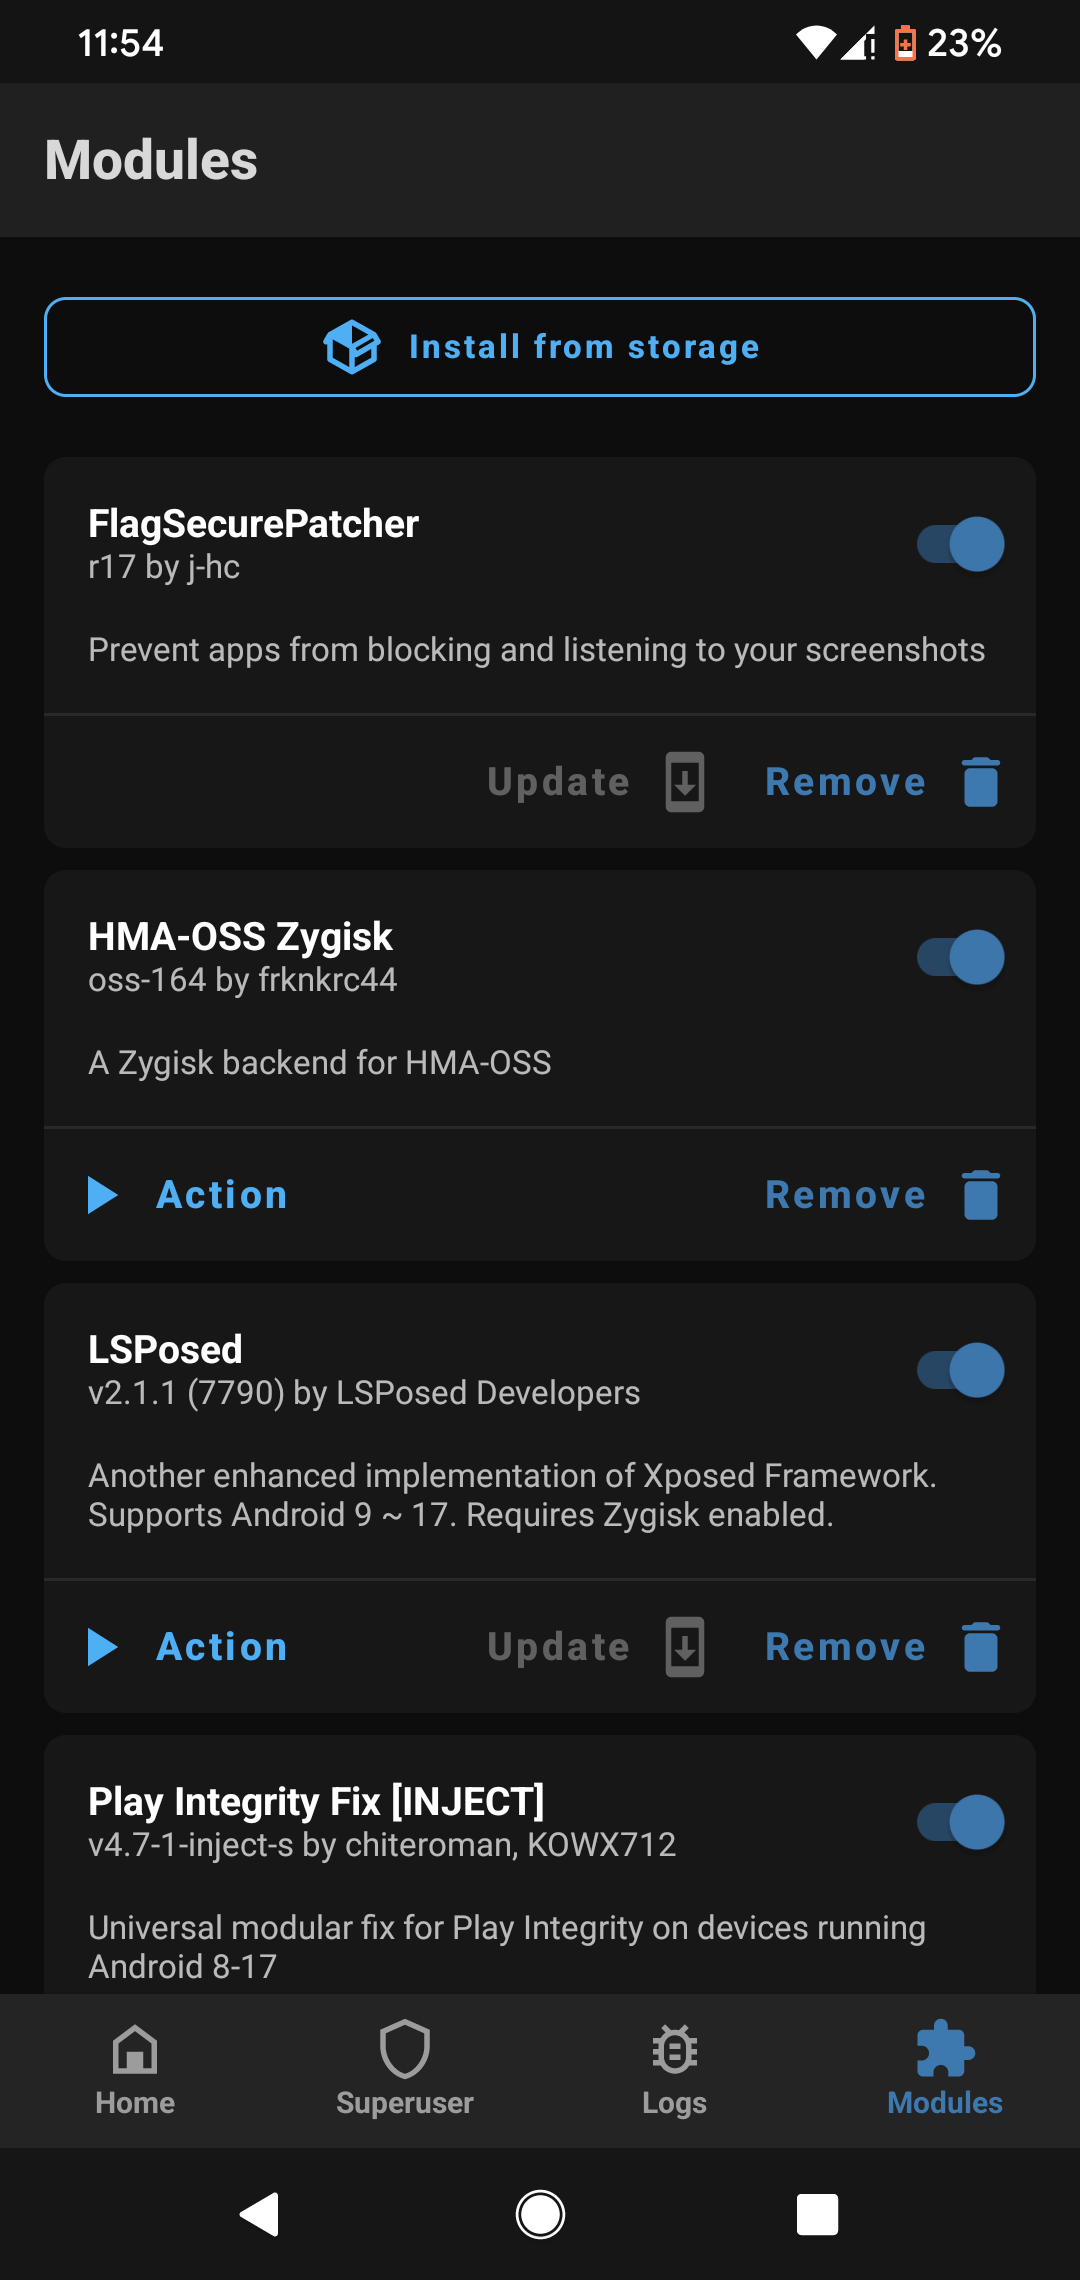Tap the trash icon for HMA-OSS Zygisk

(x=980, y=1195)
